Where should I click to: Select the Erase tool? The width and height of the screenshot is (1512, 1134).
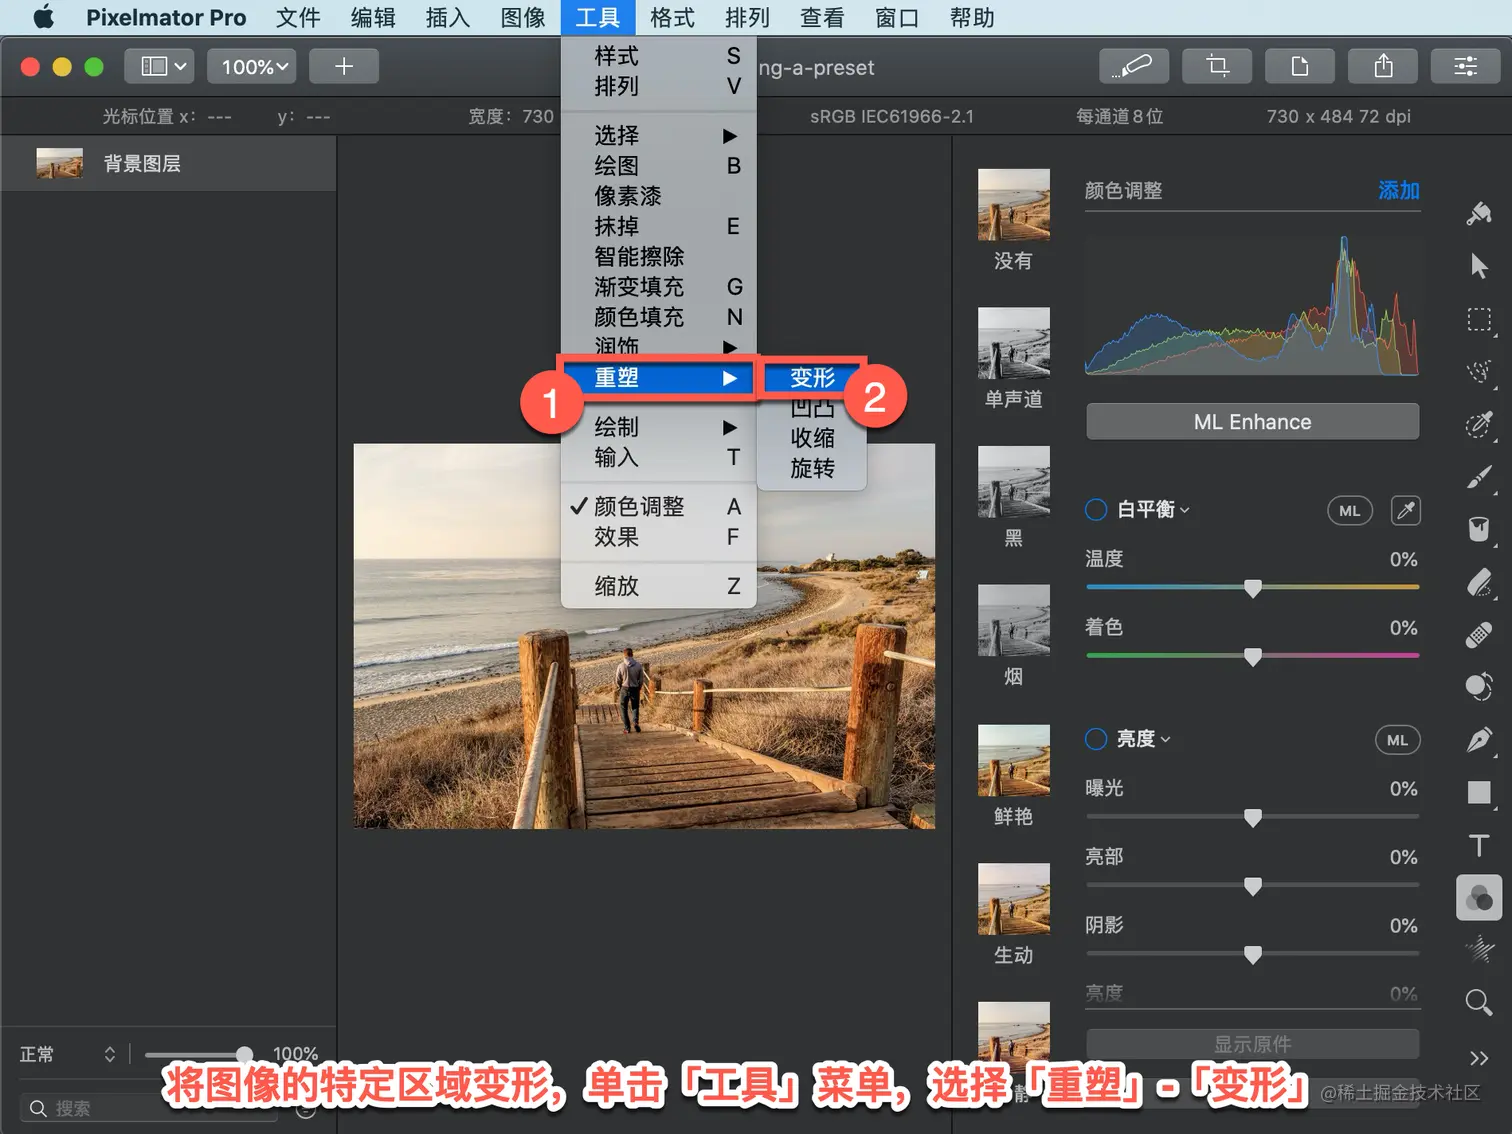(x=1479, y=582)
